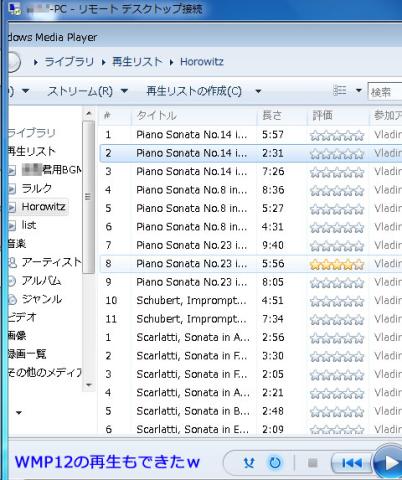Viewport: 402px width, 480px height.
Task: Click the album disc icon beside アルバム
Action: (x=12, y=281)
